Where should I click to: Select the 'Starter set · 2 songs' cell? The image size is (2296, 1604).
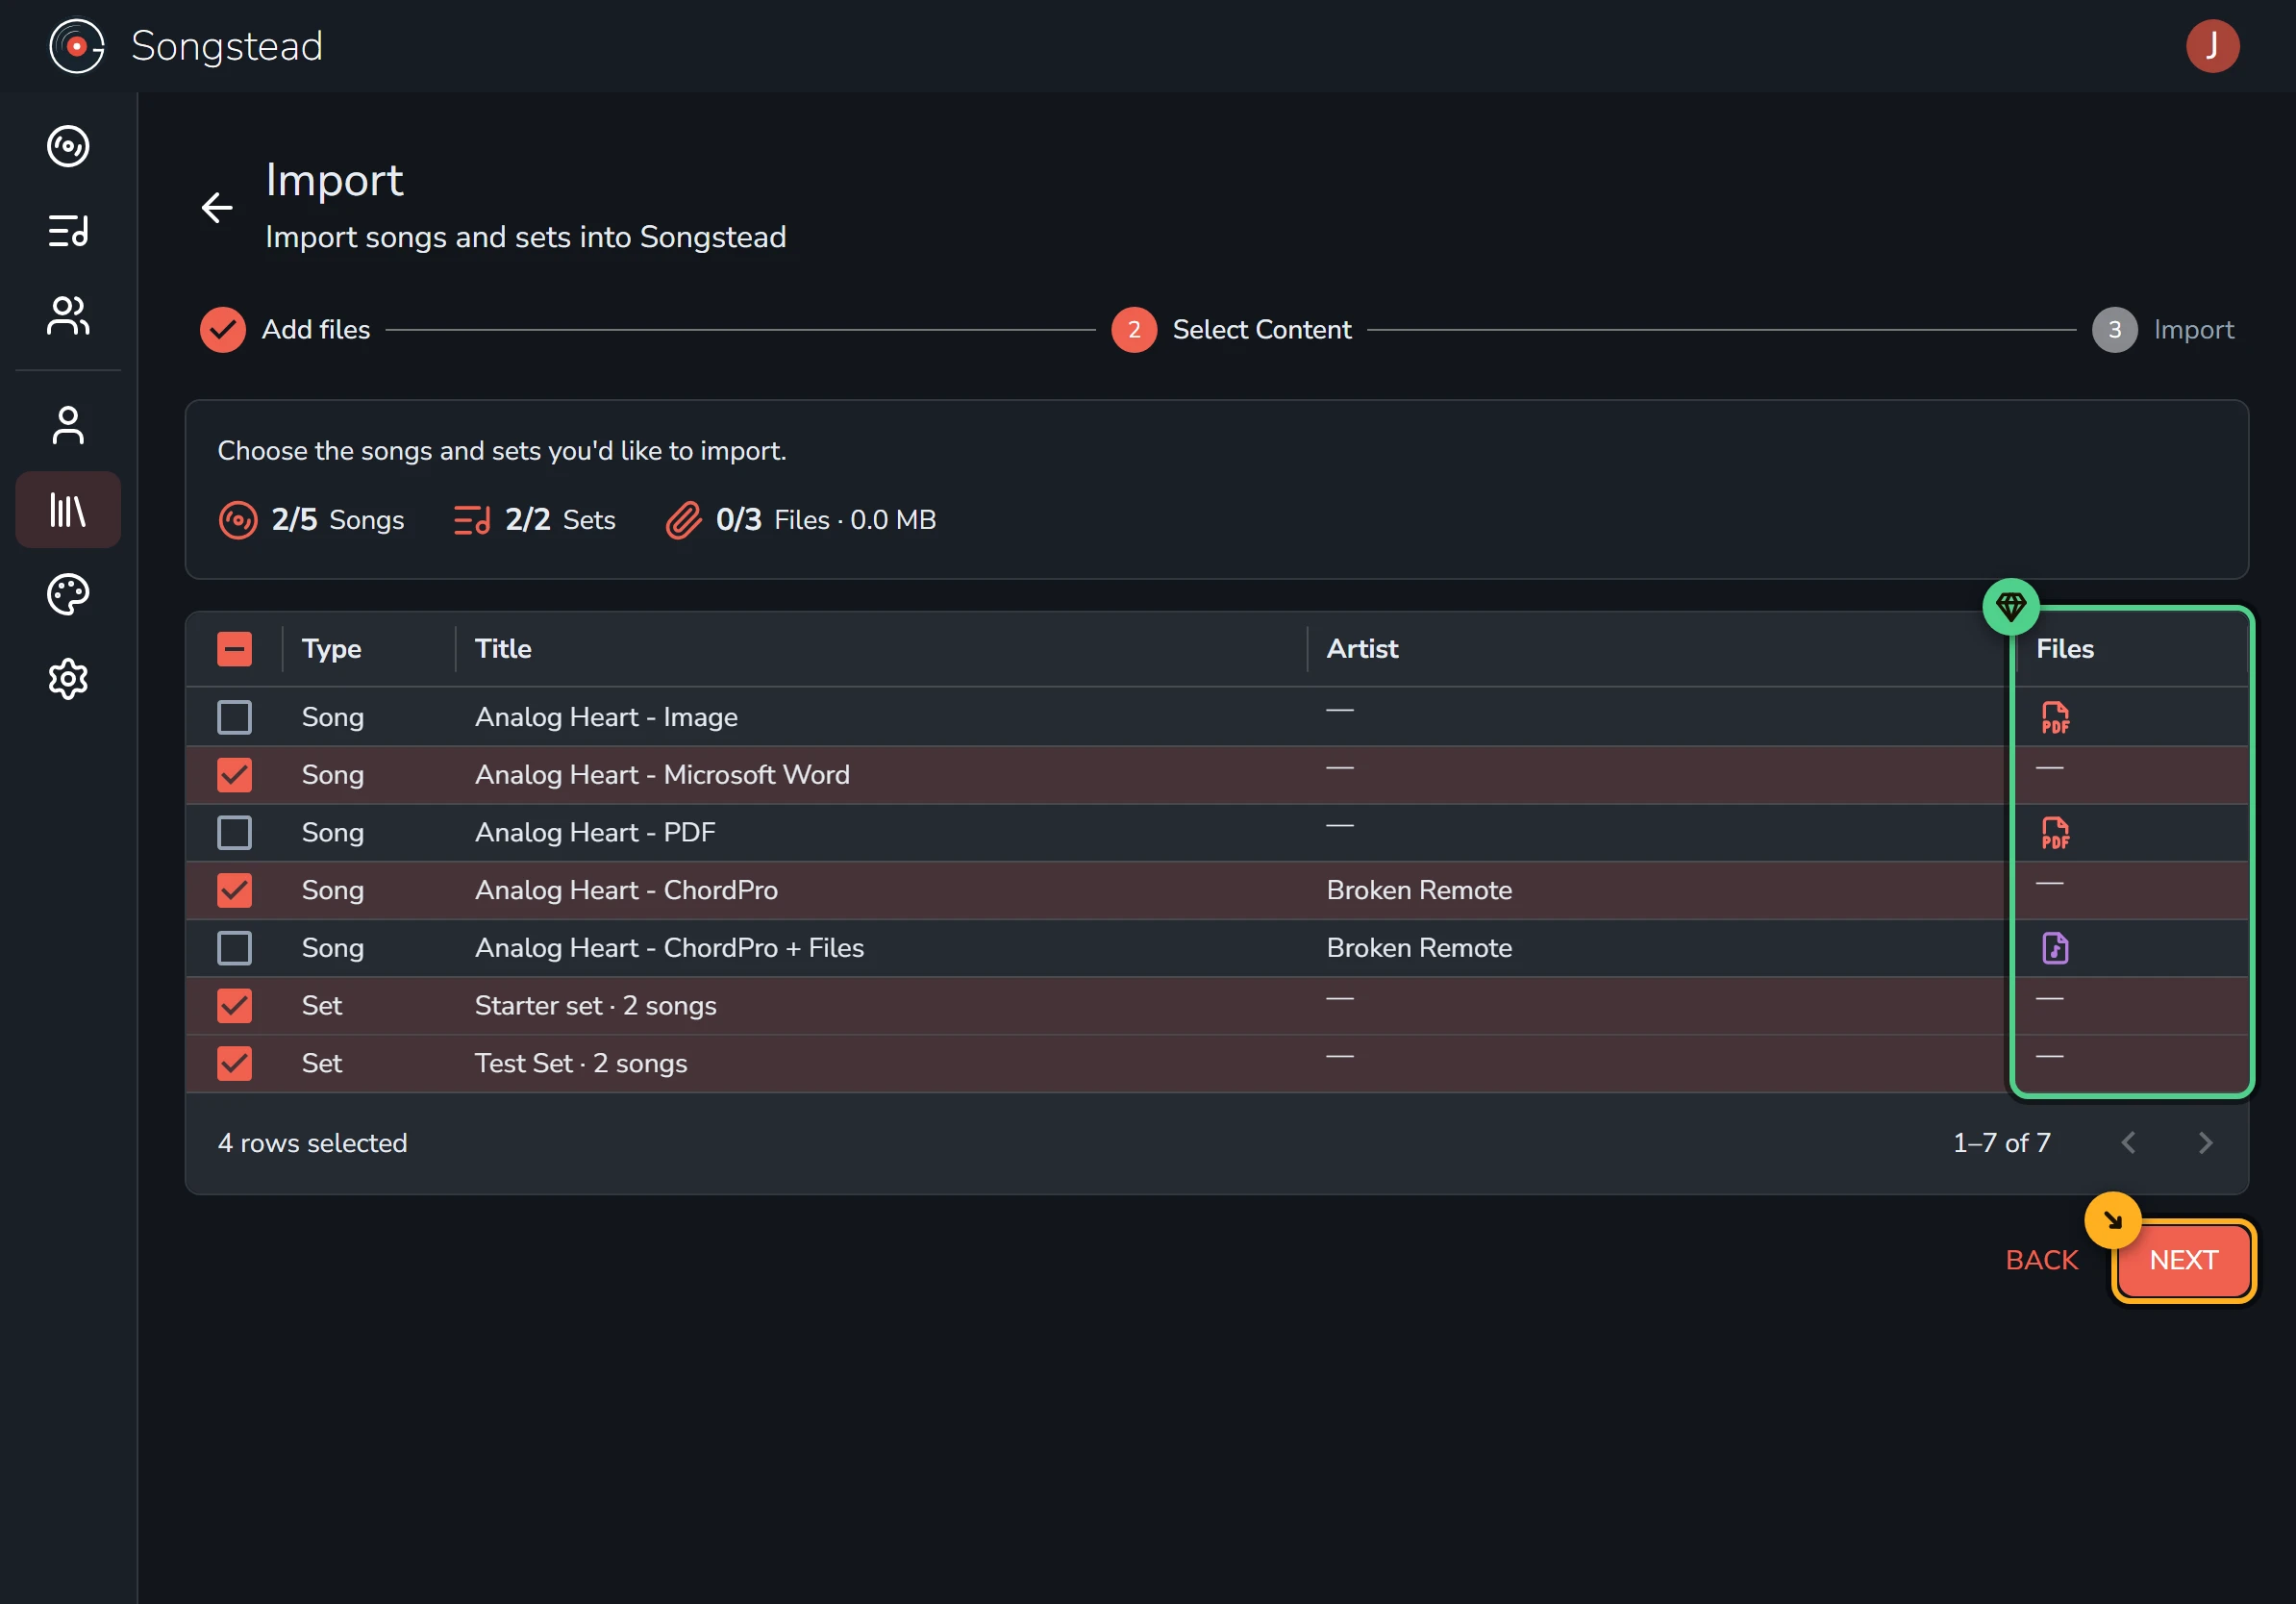[595, 1006]
